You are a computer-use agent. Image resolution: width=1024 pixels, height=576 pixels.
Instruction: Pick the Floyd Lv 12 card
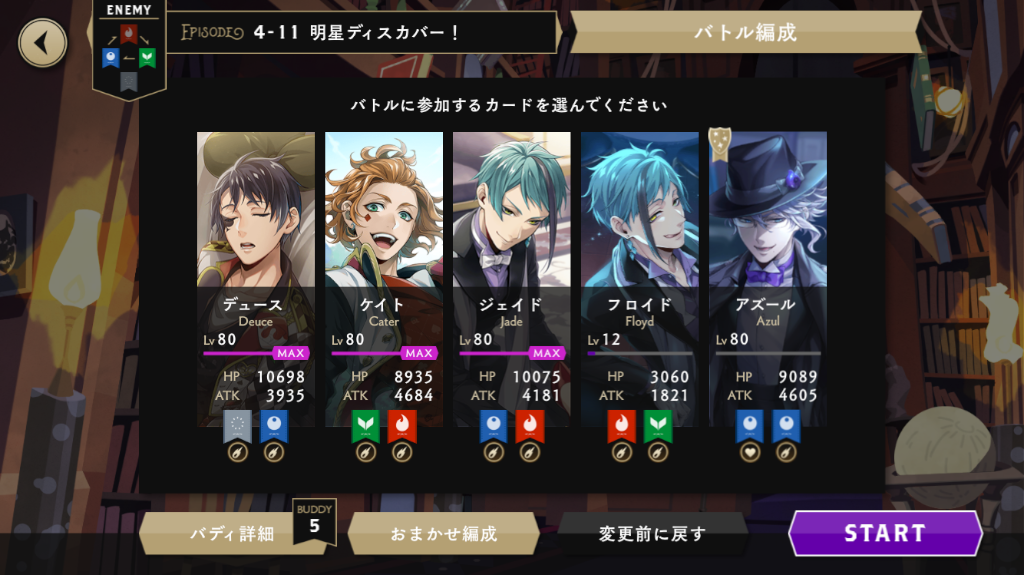coord(639,280)
